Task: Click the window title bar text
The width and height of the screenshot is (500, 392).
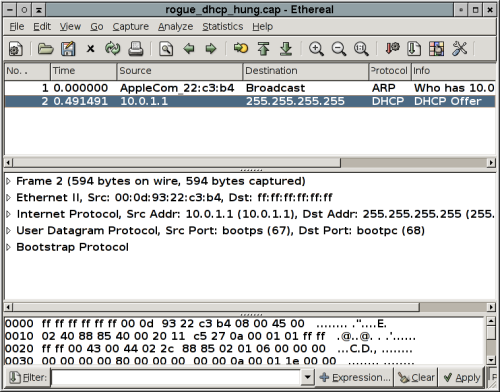Action: [249, 10]
